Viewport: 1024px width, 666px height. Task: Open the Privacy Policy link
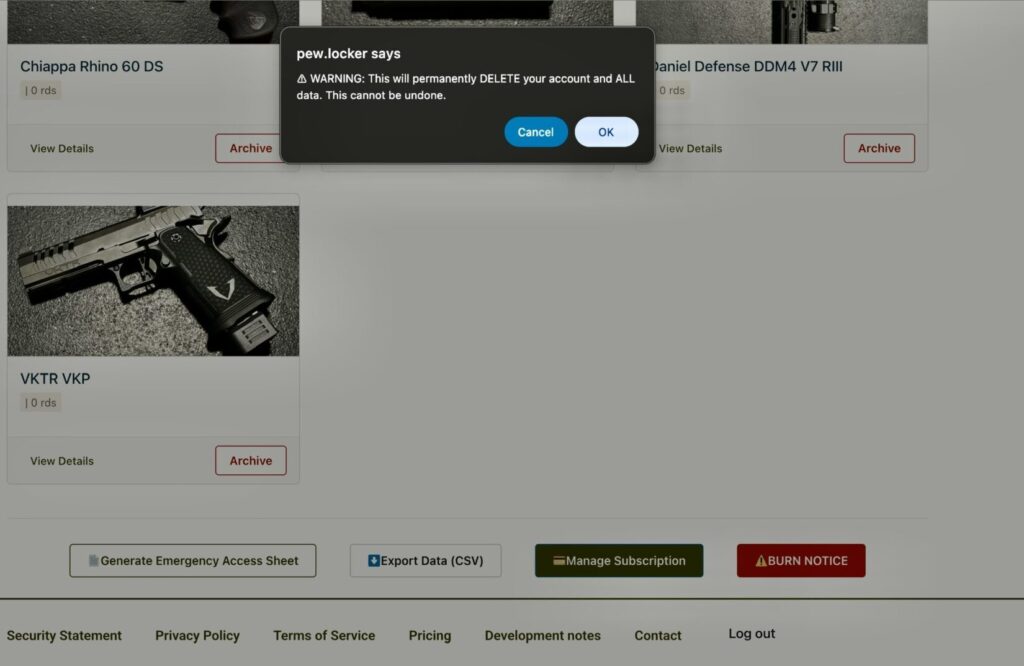point(197,635)
